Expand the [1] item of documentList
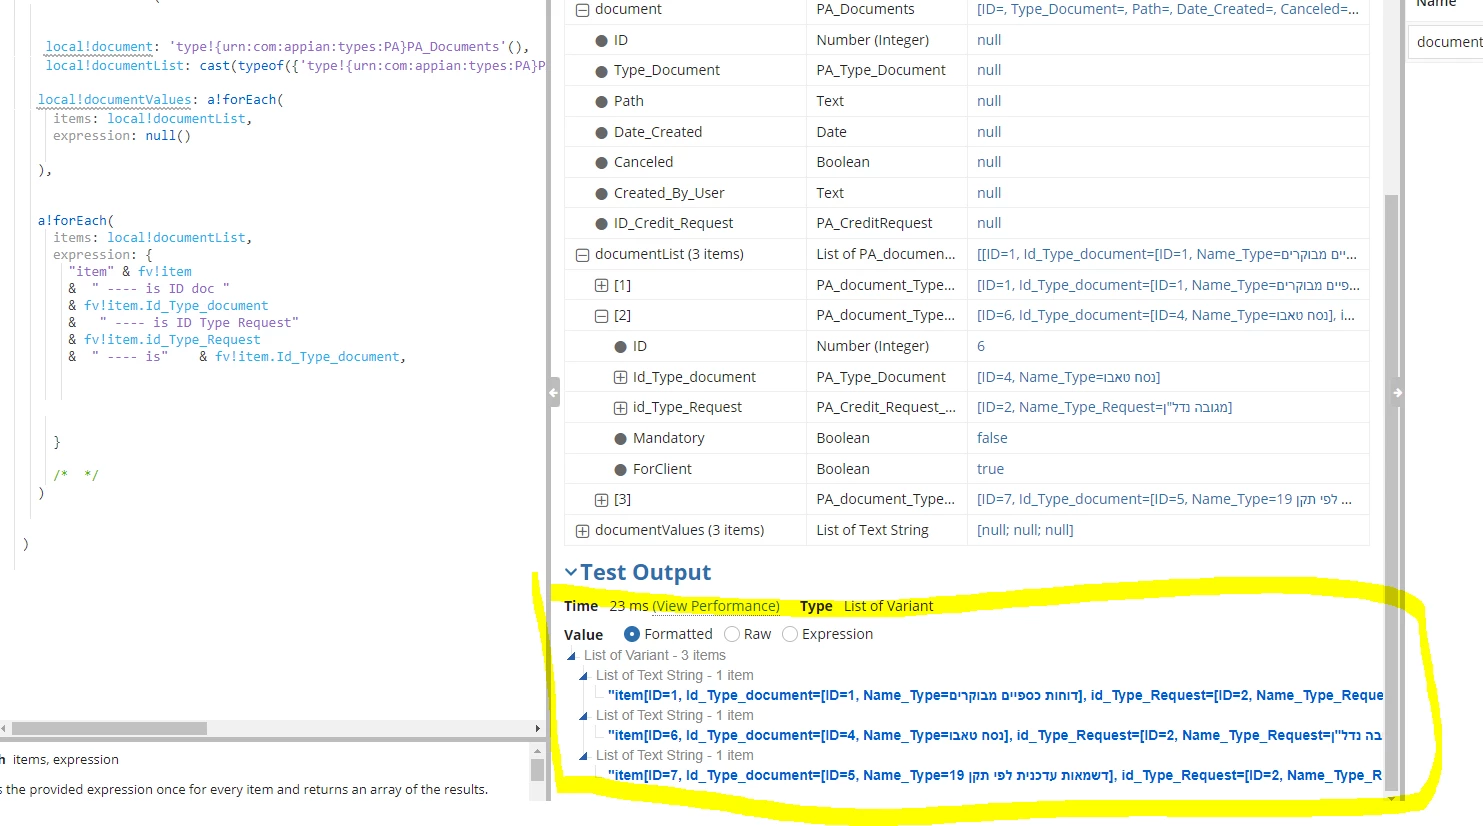Image resolution: width=1483 pixels, height=826 pixels. click(x=601, y=286)
